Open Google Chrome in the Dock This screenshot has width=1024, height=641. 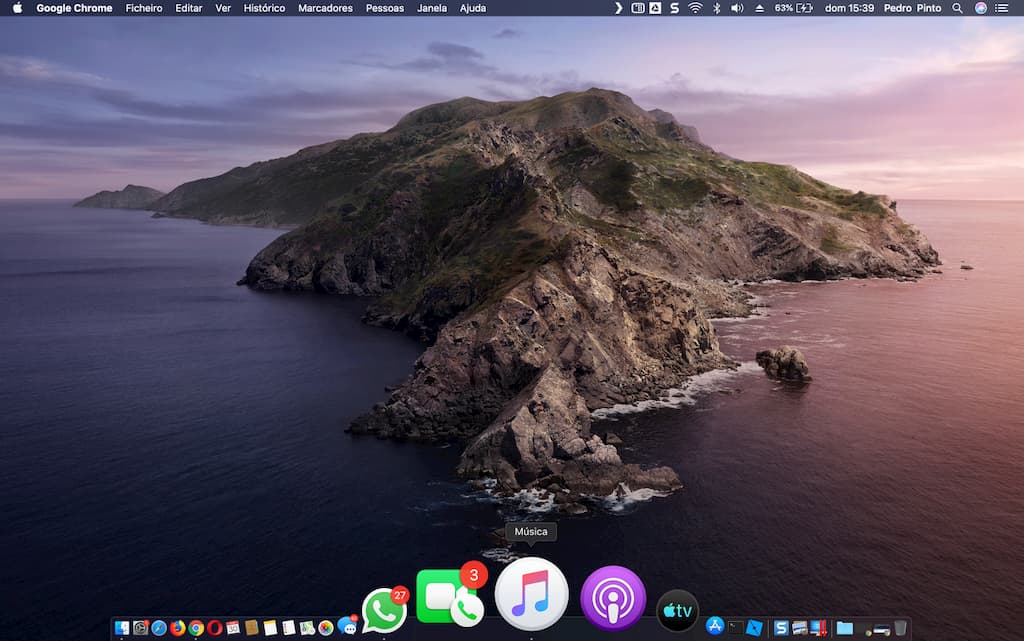click(x=196, y=628)
